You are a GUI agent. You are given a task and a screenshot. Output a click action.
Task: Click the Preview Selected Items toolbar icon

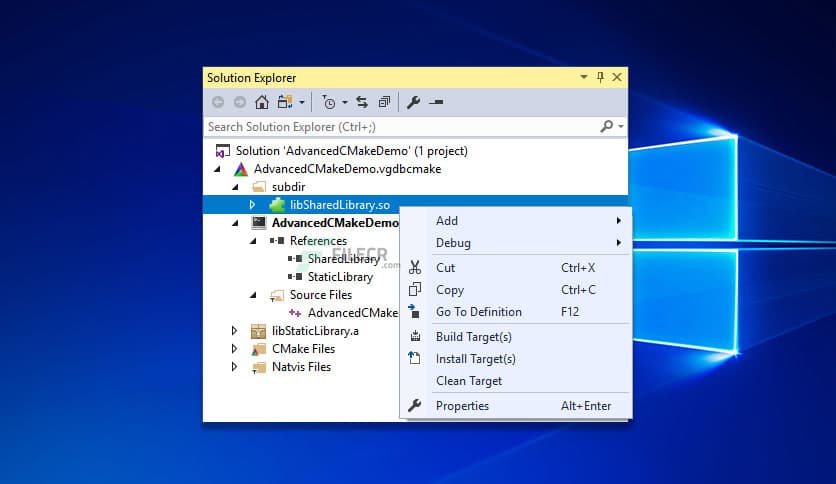pos(436,102)
